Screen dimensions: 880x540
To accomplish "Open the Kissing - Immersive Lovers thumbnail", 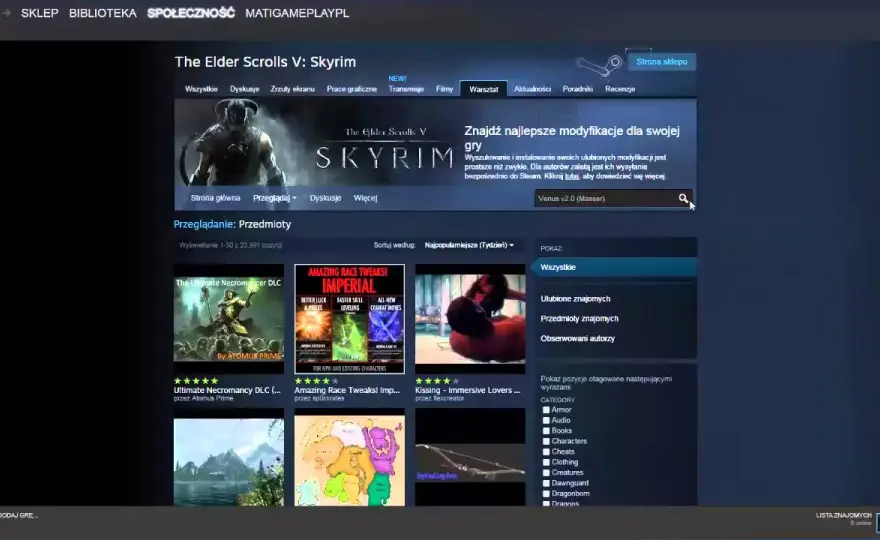I will [470, 319].
